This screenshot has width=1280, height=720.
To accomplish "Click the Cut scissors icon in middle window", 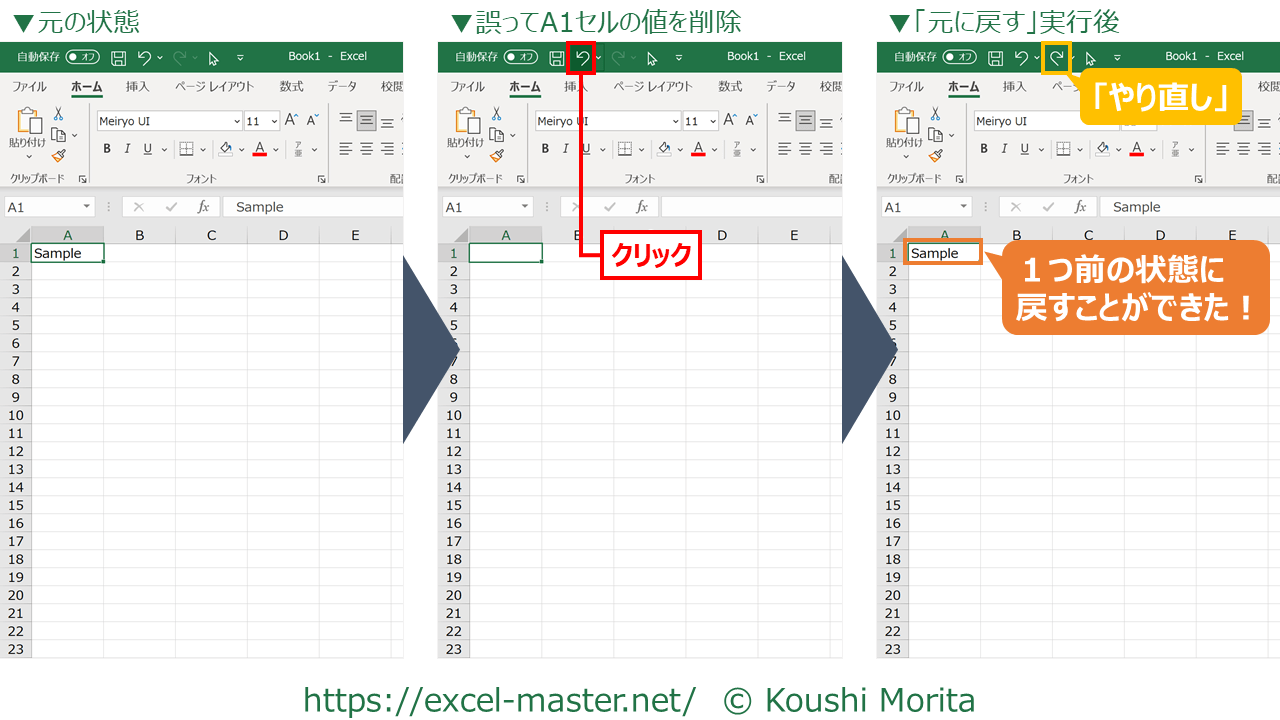I will pyautogui.click(x=497, y=114).
